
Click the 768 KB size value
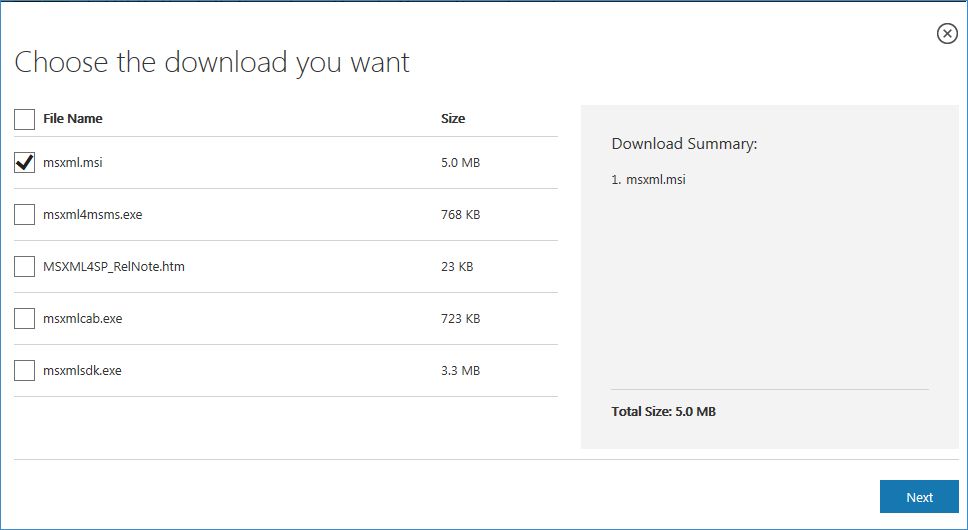coord(461,215)
